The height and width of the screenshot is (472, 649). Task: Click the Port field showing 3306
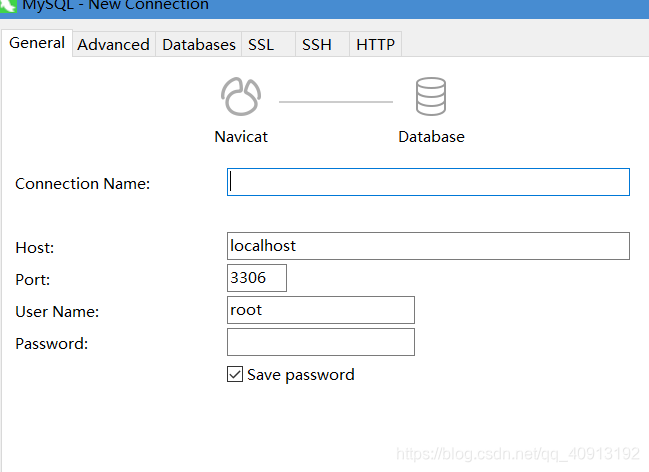tap(257, 278)
